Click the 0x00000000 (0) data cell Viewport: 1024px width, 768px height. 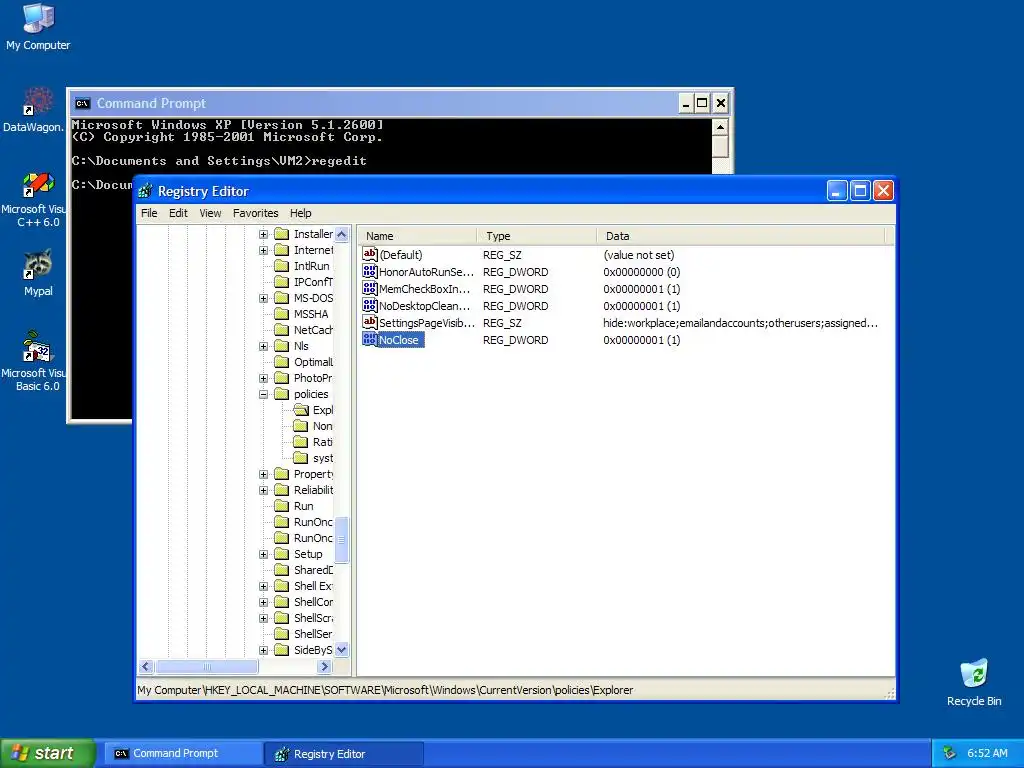point(641,272)
